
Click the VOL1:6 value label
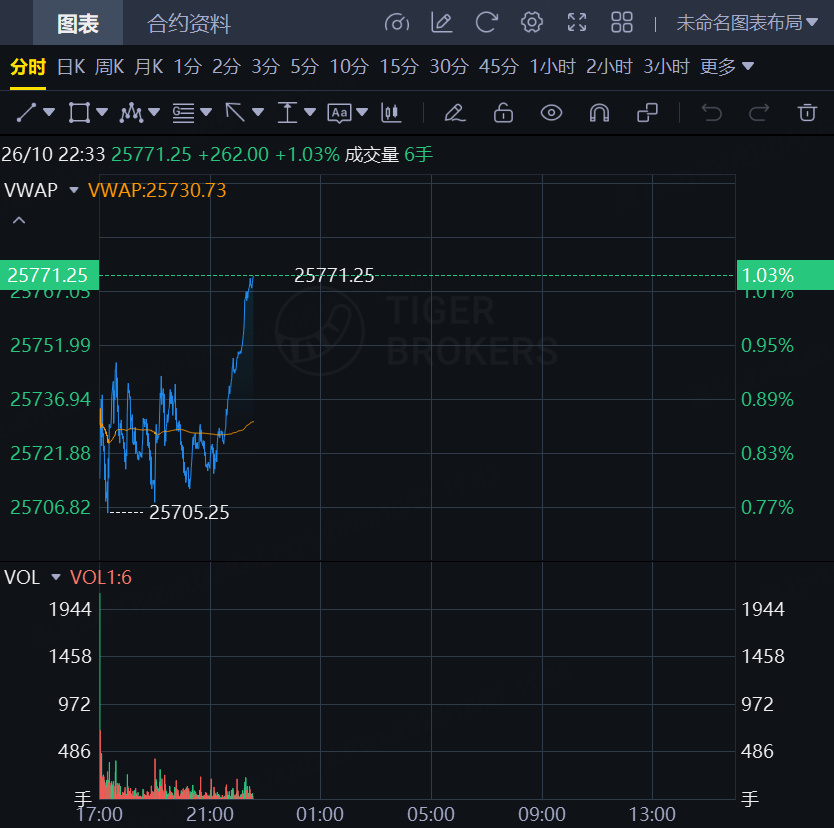coord(101,577)
